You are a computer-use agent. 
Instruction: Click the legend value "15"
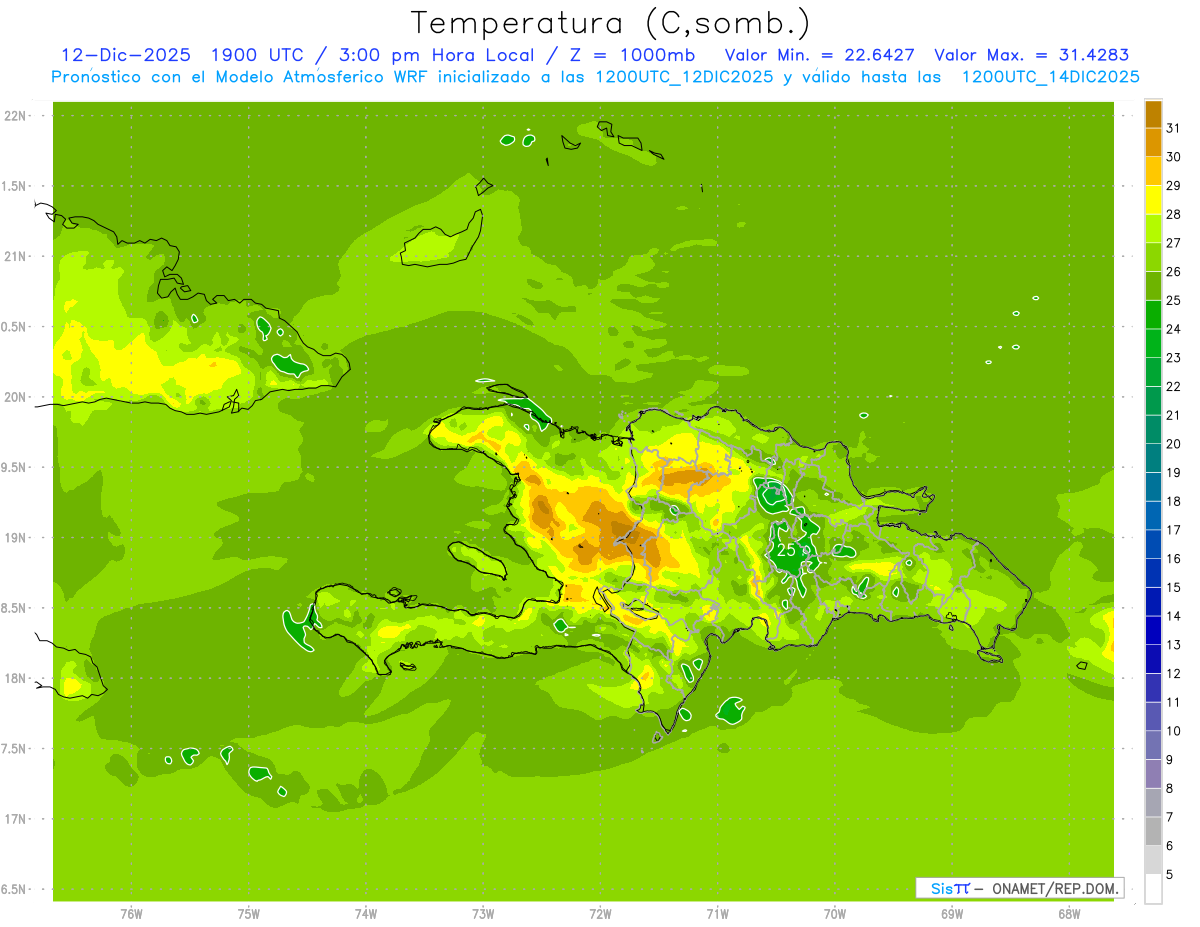tap(1174, 587)
